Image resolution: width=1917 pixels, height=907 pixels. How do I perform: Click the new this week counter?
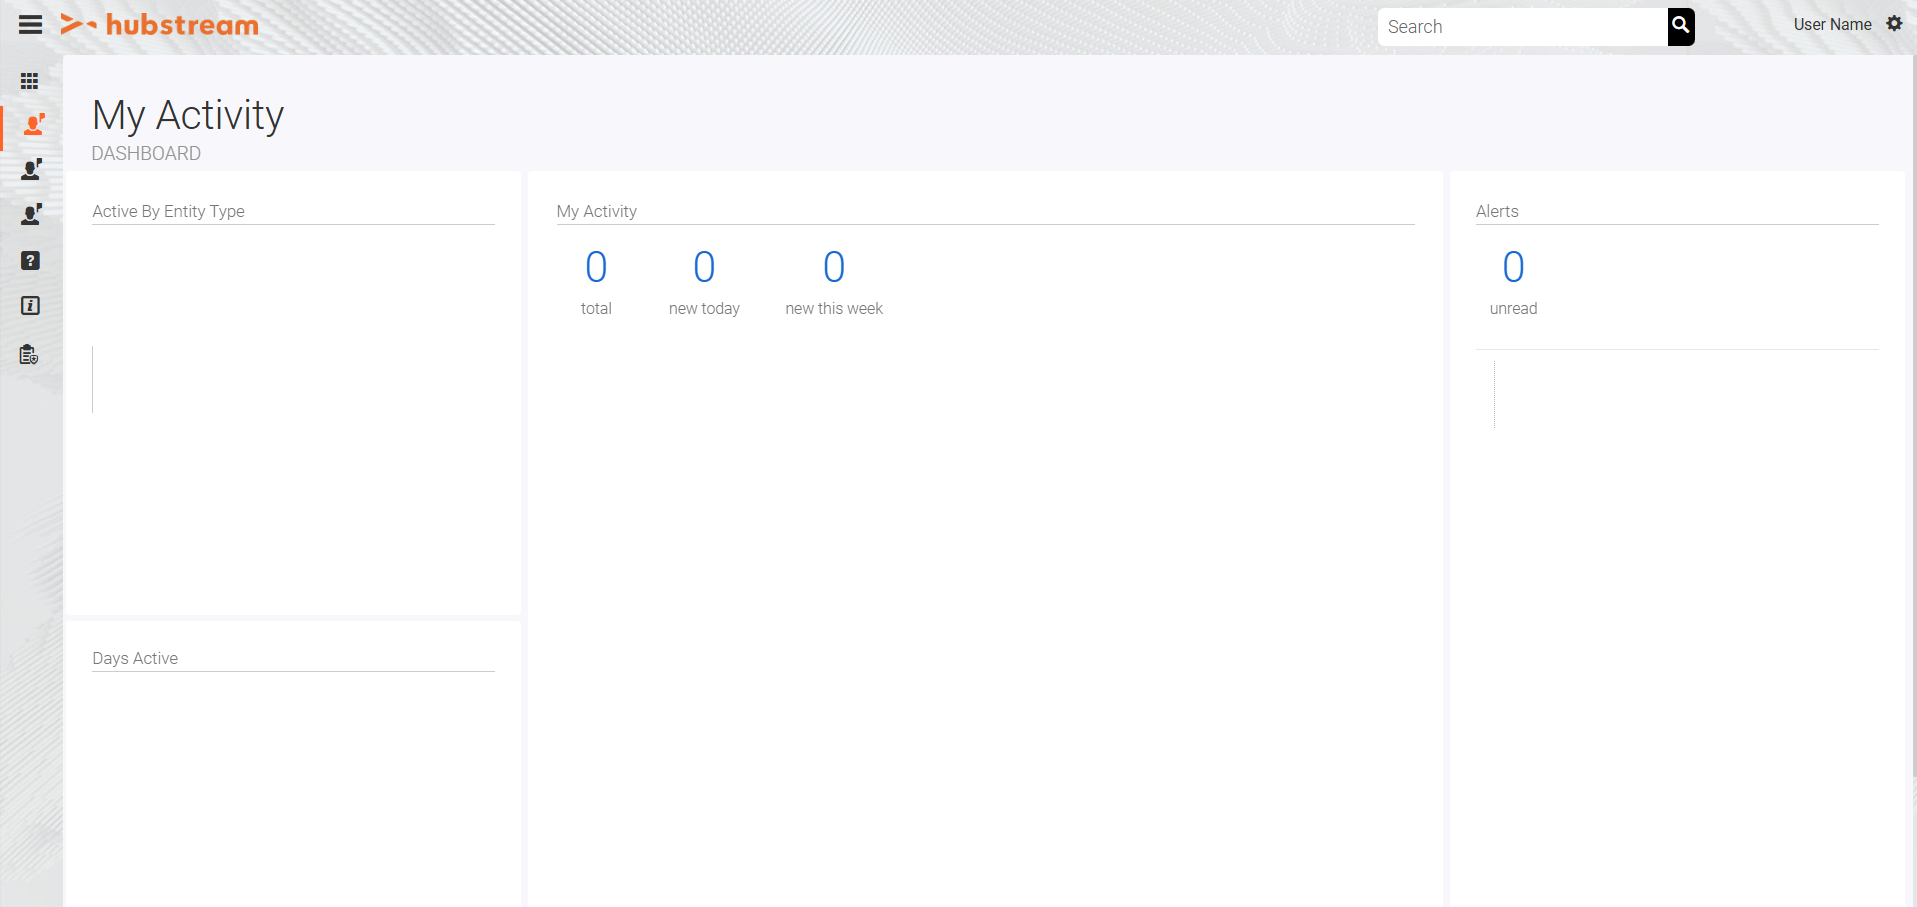tap(833, 266)
